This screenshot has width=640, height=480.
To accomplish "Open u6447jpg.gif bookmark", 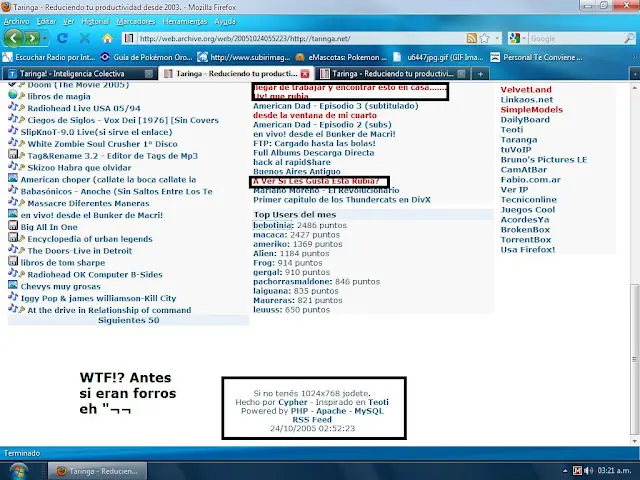I will click(x=439, y=57).
